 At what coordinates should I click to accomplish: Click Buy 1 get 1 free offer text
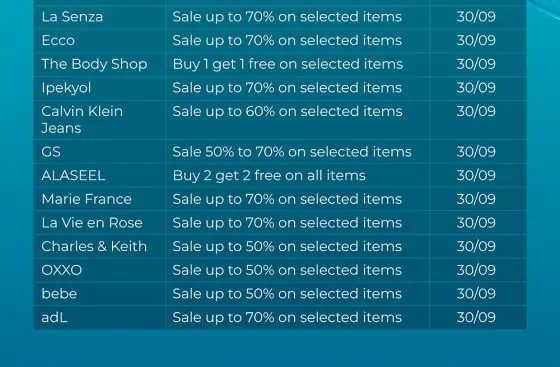pos(288,64)
